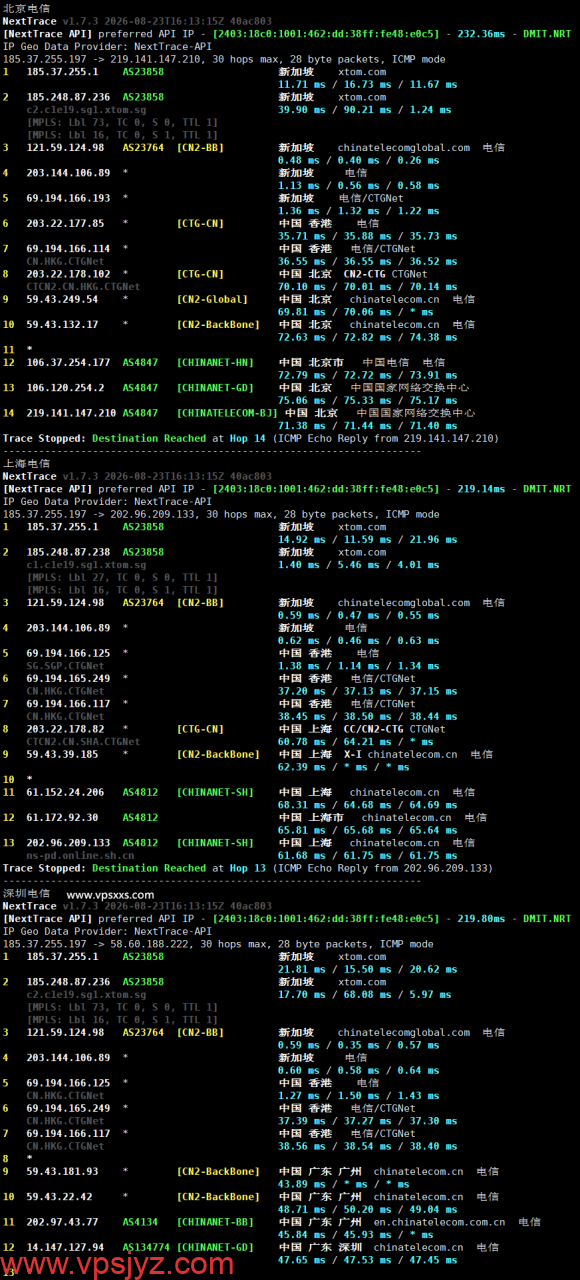The height and width of the screenshot is (1280, 580).
Task: Select the [CN2-Global] tag
Action: [212, 299]
